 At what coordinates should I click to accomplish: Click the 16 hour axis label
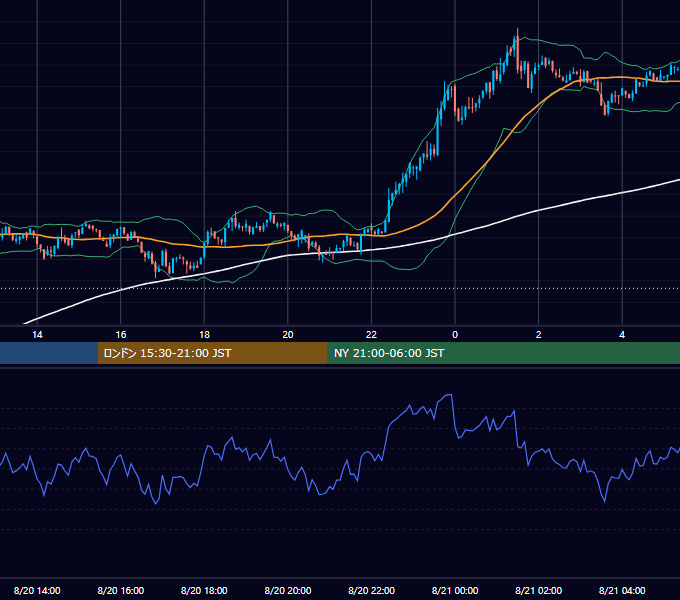(x=121, y=335)
